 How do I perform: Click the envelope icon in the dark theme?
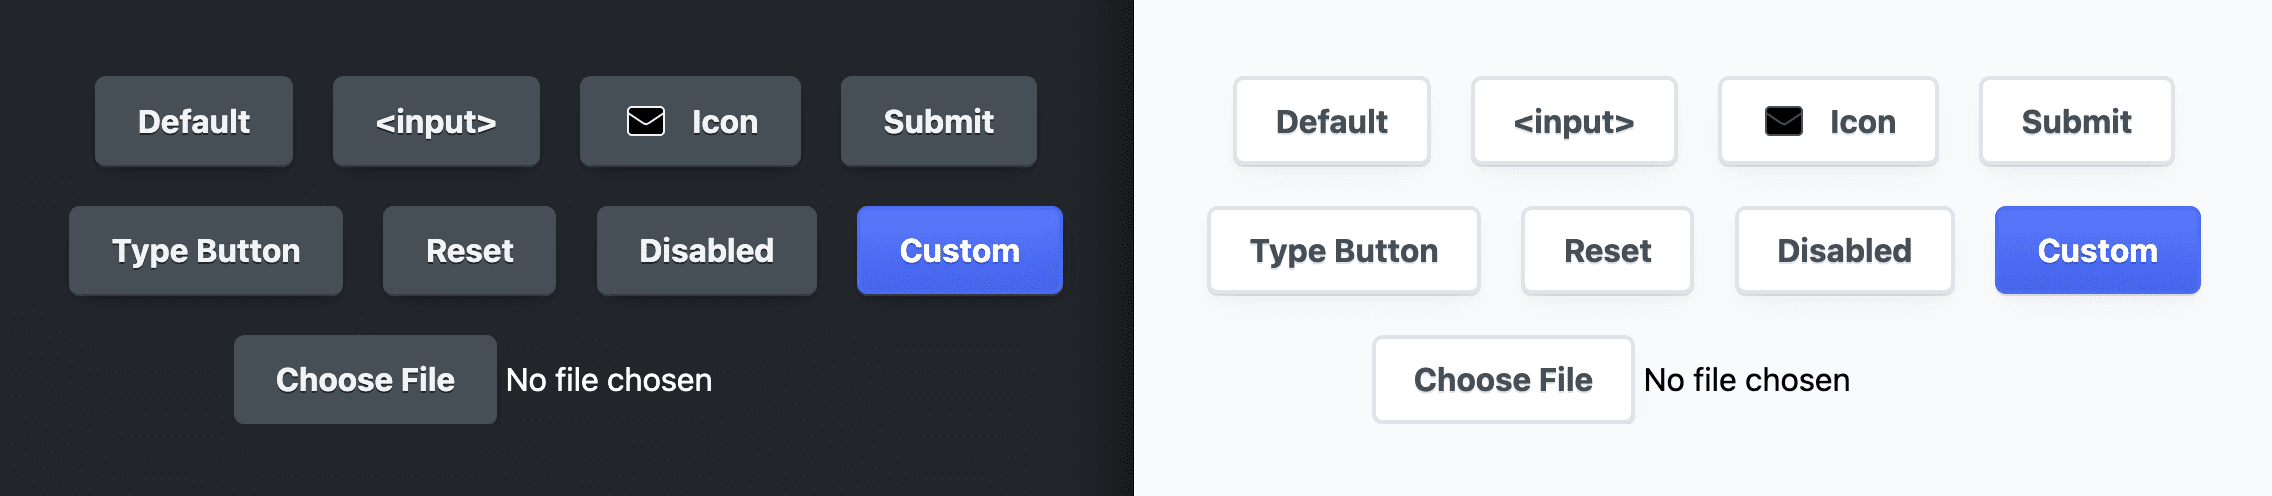click(x=645, y=121)
